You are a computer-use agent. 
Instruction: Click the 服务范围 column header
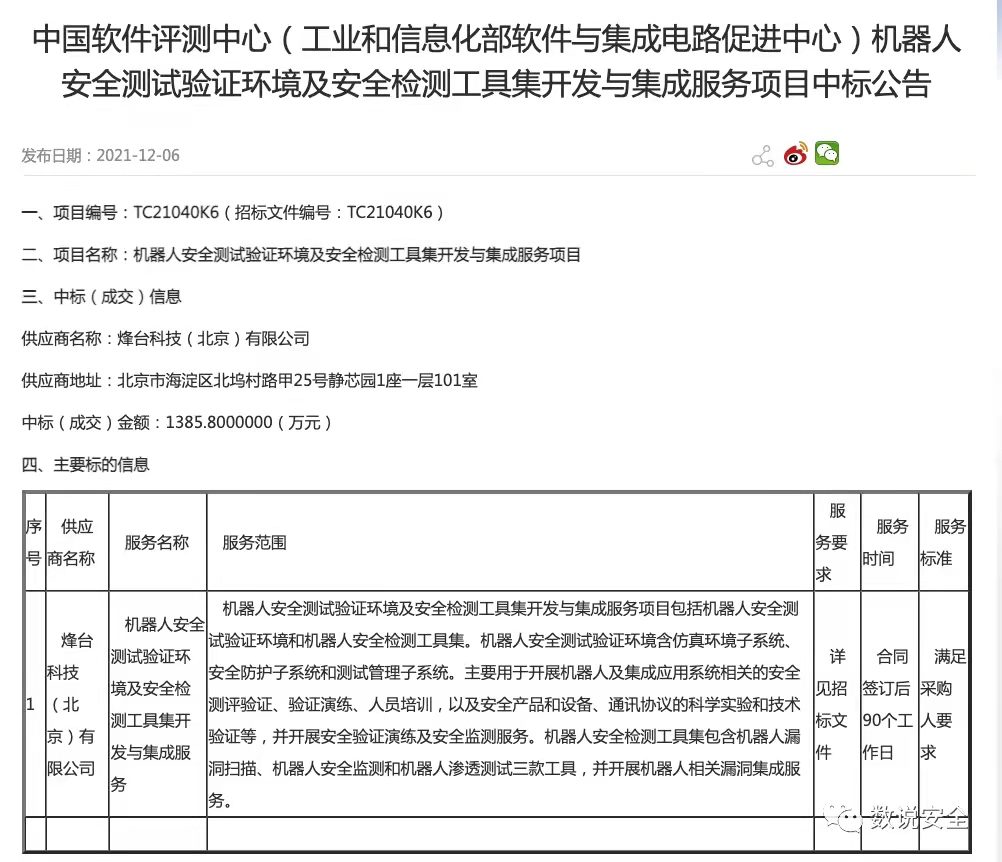(x=510, y=542)
